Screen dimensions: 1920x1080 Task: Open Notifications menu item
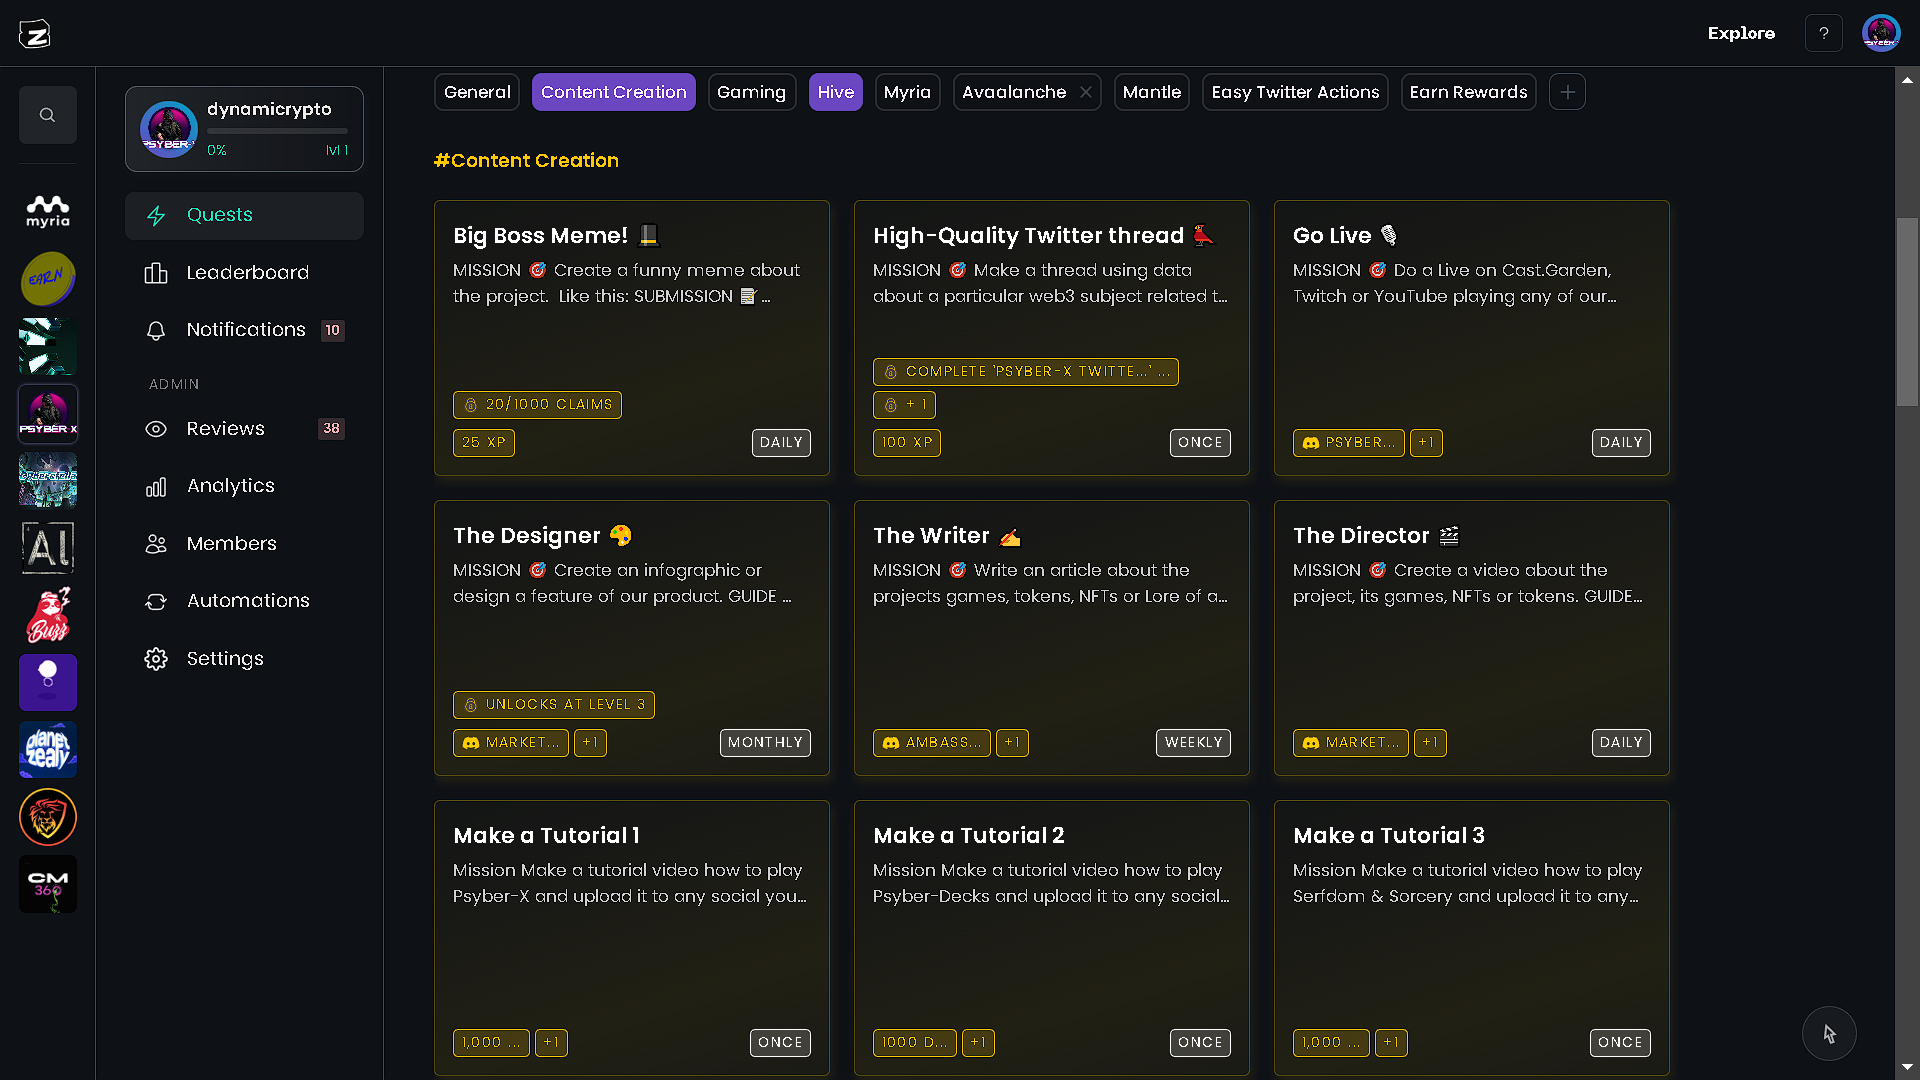click(244, 330)
